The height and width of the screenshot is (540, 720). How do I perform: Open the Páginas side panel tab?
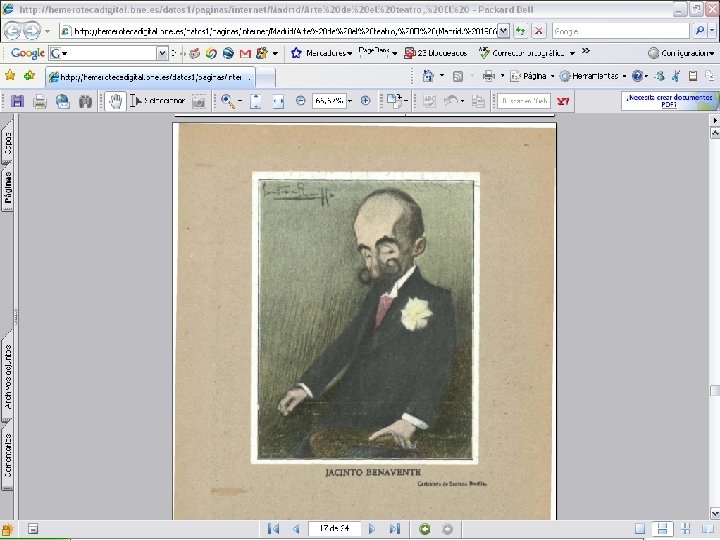pyautogui.click(x=8, y=188)
